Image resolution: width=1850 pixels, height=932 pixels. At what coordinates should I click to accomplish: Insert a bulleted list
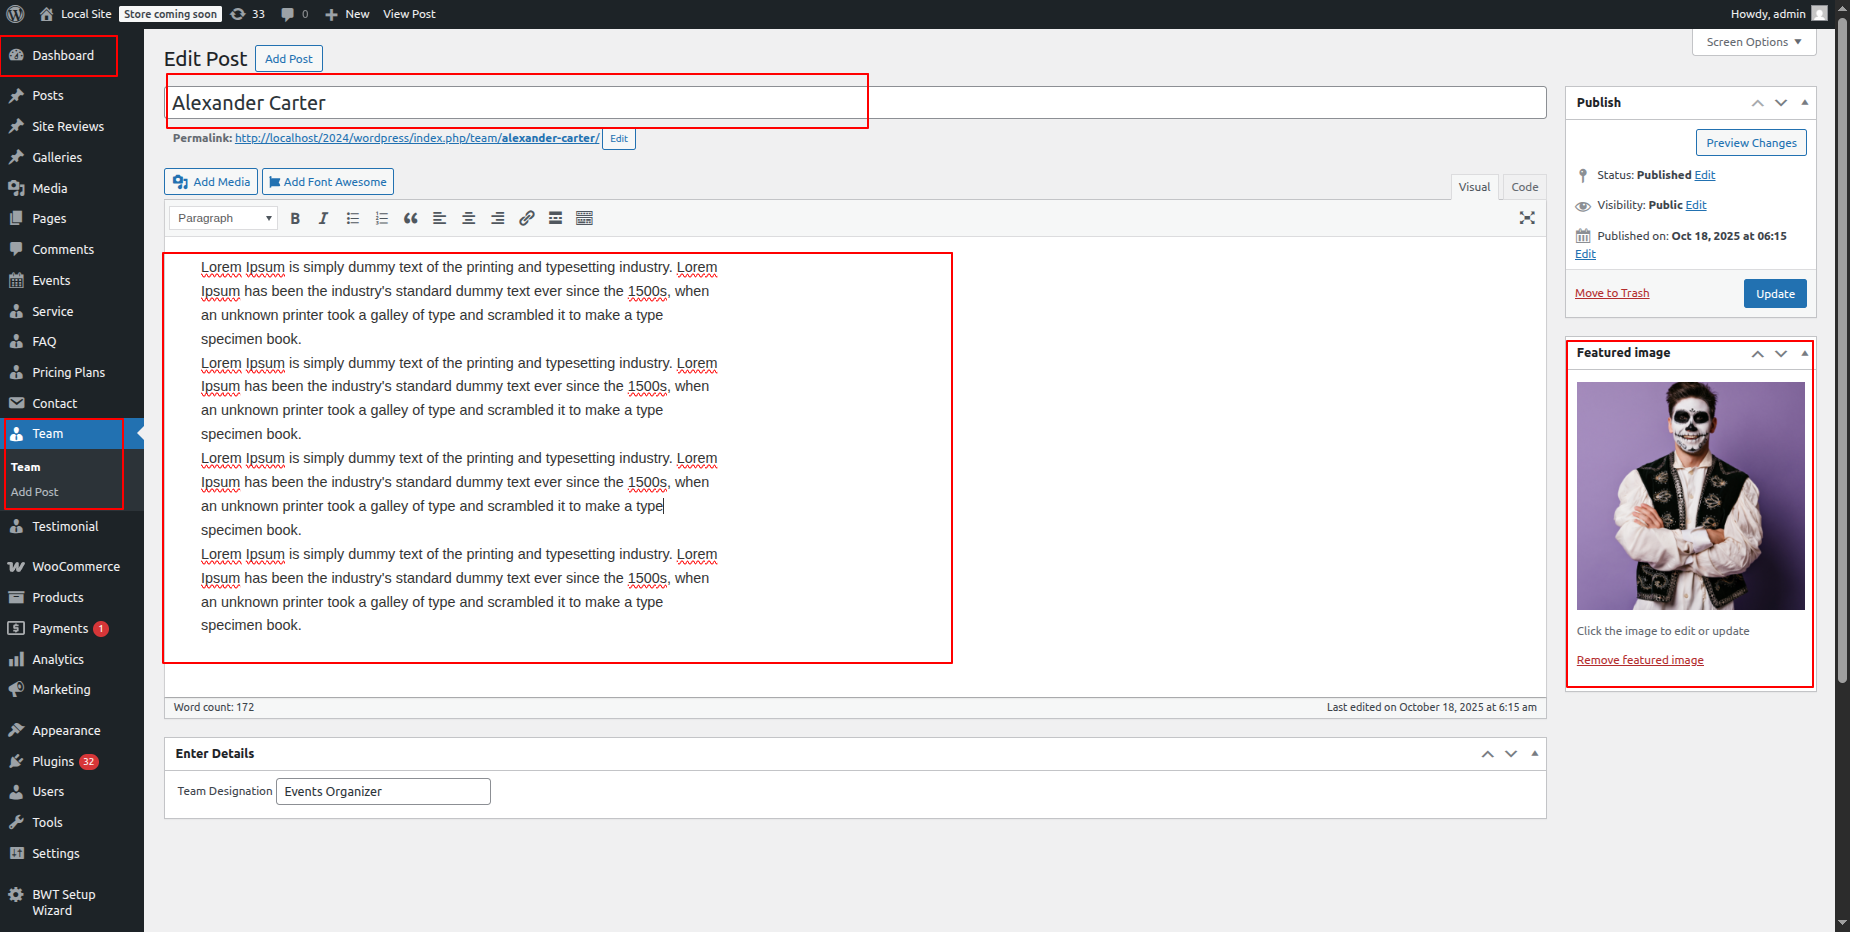352,218
